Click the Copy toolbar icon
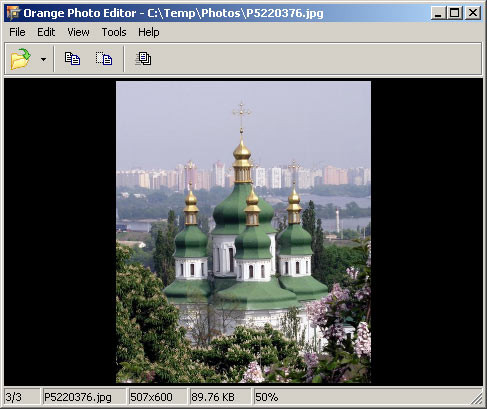This screenshot has height=409, width=487. pyautogui.click(x=72, y=59)
